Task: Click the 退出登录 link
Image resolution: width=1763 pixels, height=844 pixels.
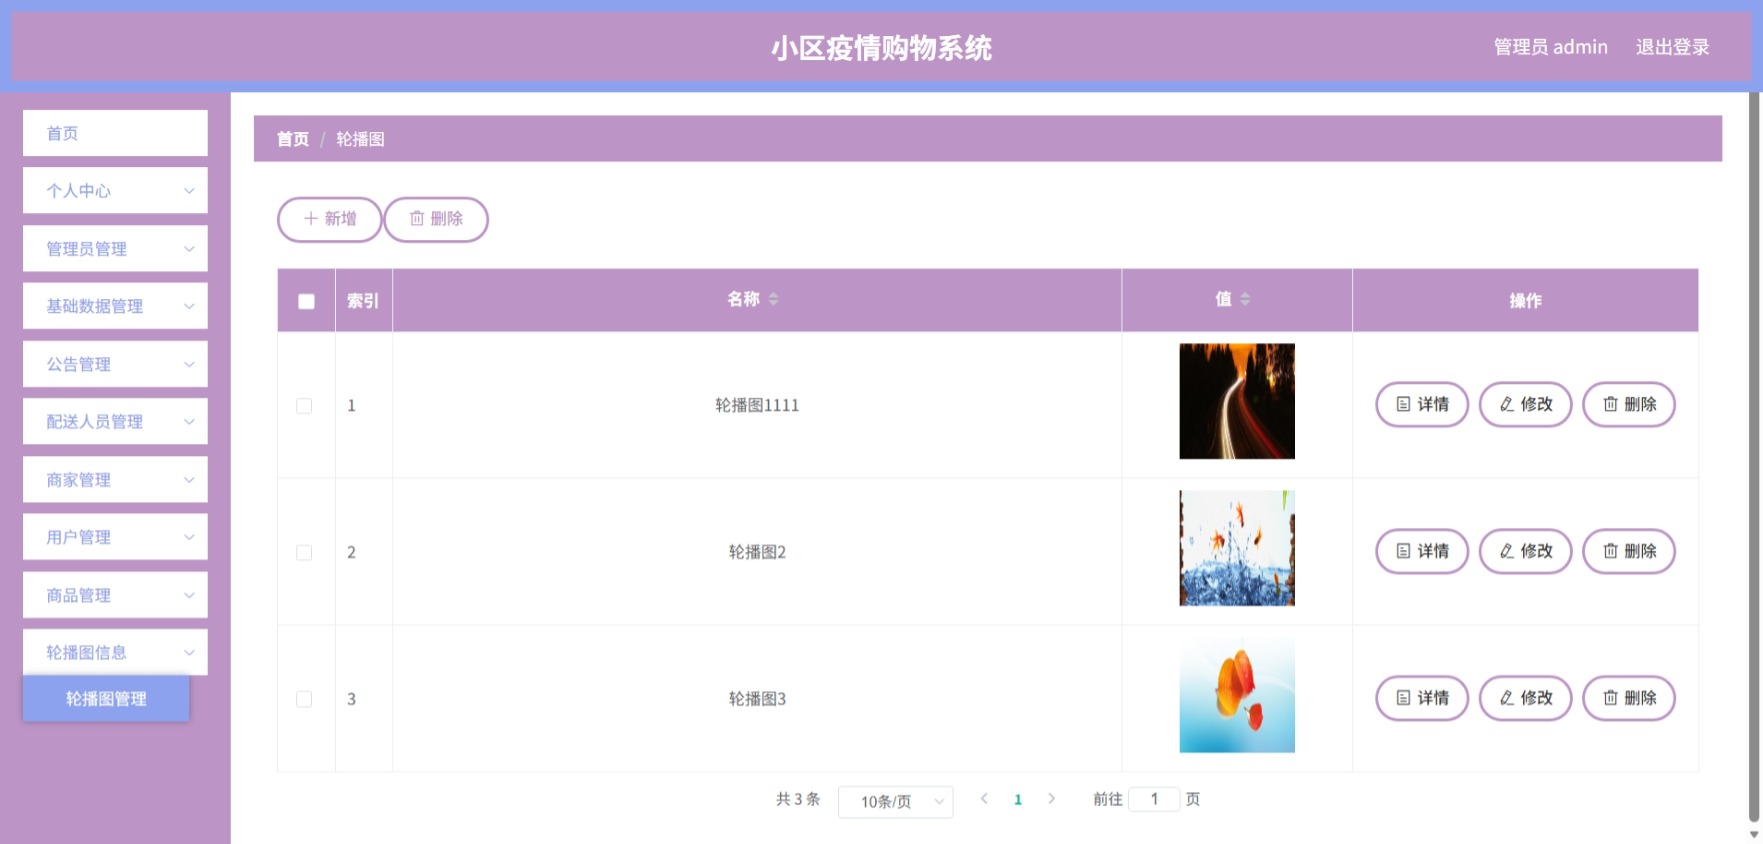Action: (1672, 47)
